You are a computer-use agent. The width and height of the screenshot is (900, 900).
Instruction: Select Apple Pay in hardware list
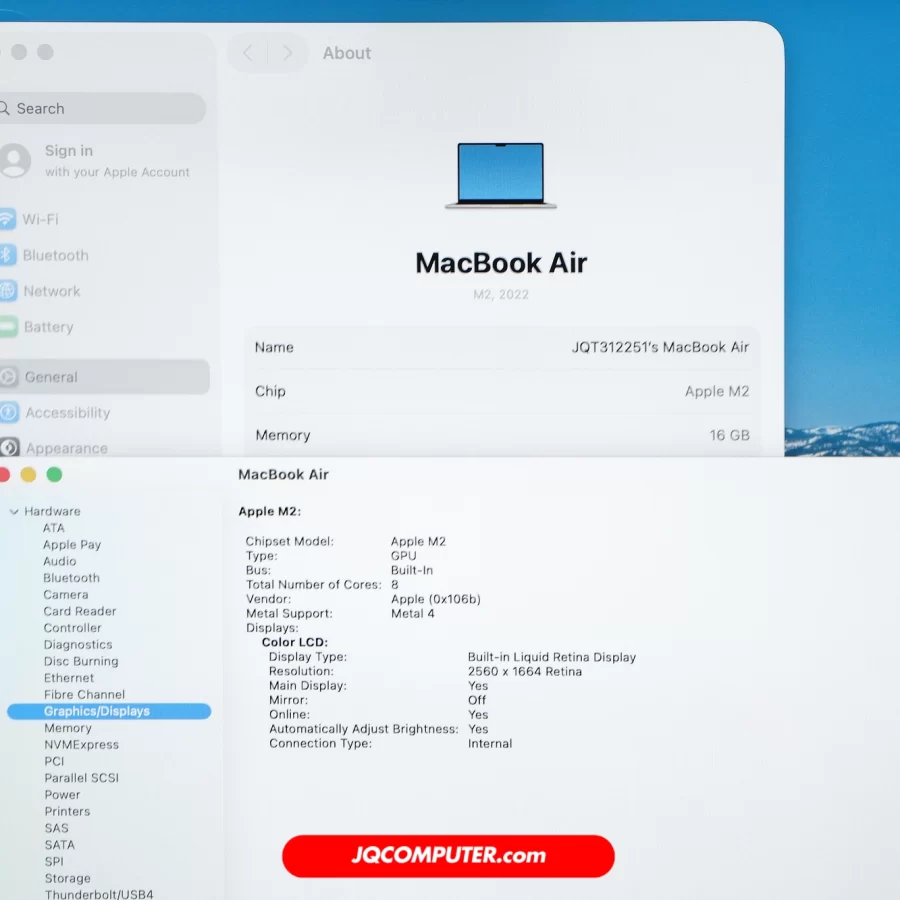point(72,545)
